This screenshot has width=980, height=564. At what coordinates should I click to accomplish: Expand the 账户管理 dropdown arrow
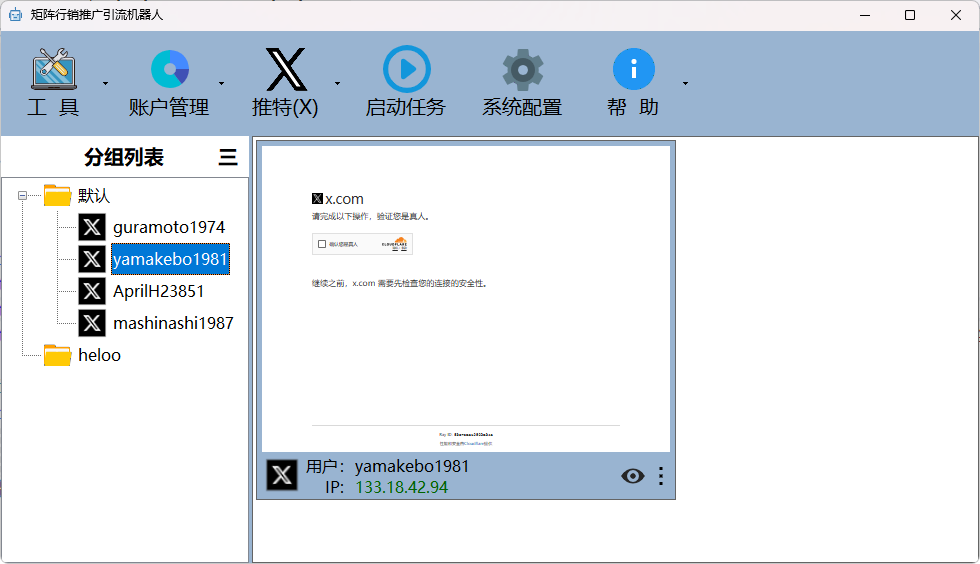click(221, 83)
